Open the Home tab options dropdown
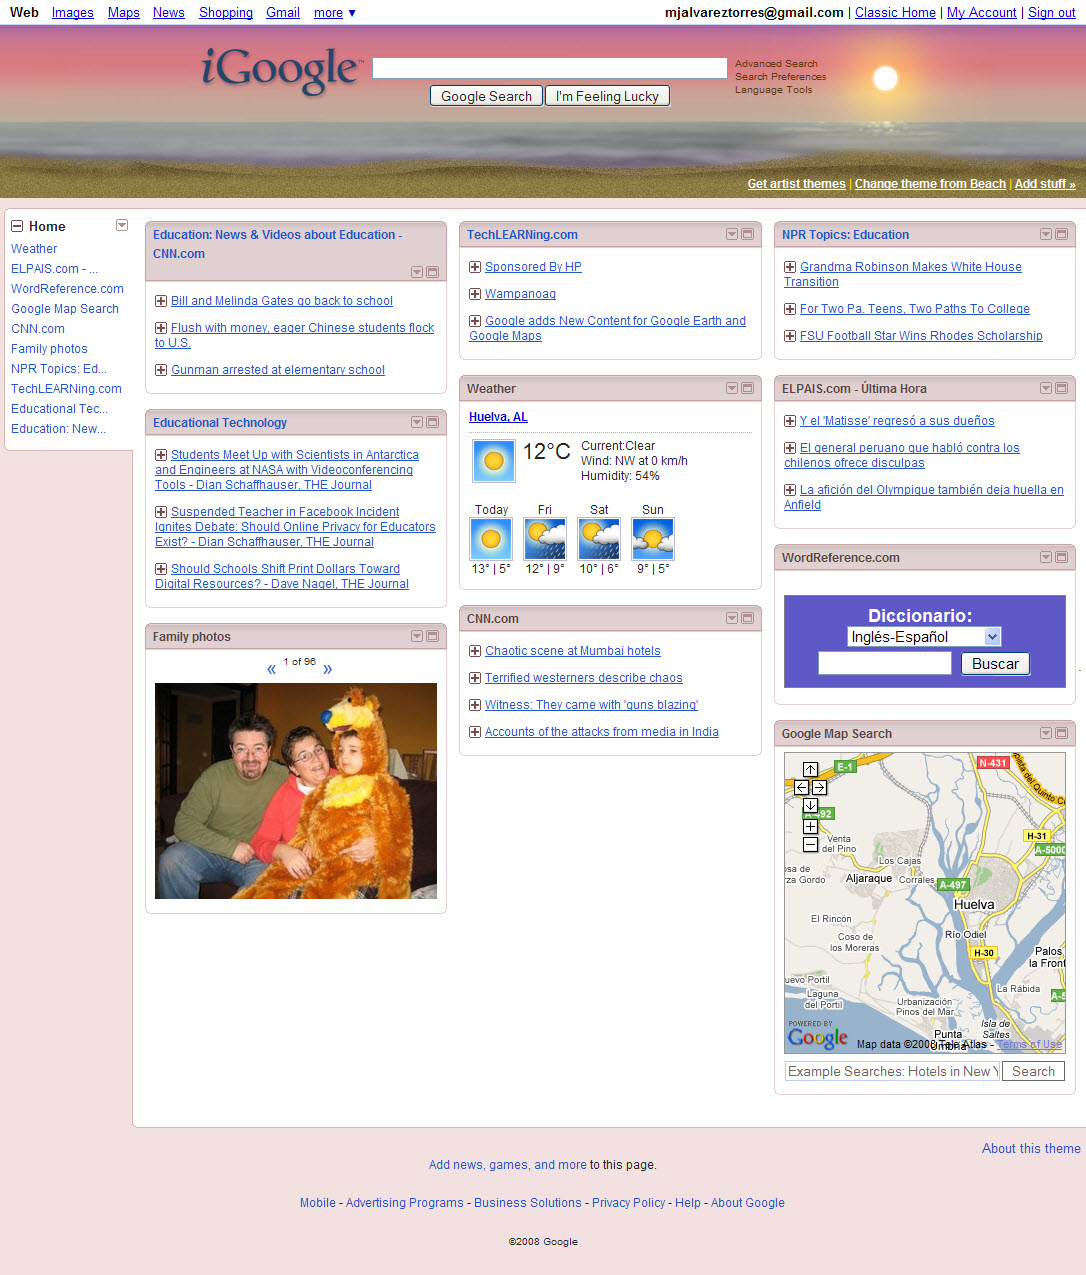1086x1275 pixels. tap(122, 225)
